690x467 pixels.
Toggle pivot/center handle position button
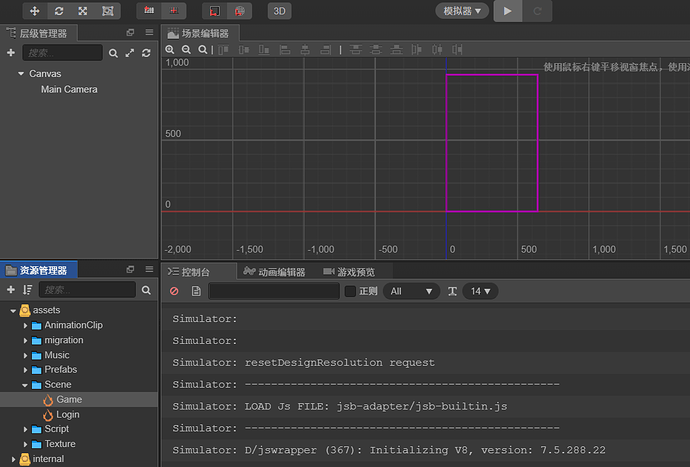(x=149, y=11)
